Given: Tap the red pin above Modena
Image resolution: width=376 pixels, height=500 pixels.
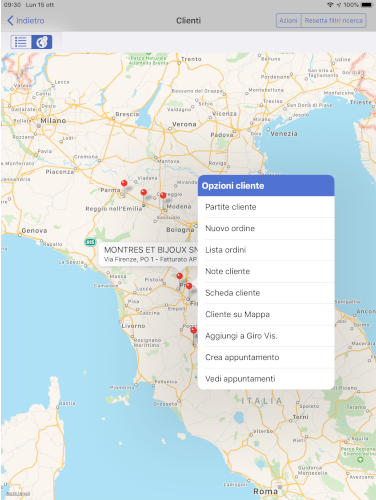Looking at the screenshot, I should (163, 196).
